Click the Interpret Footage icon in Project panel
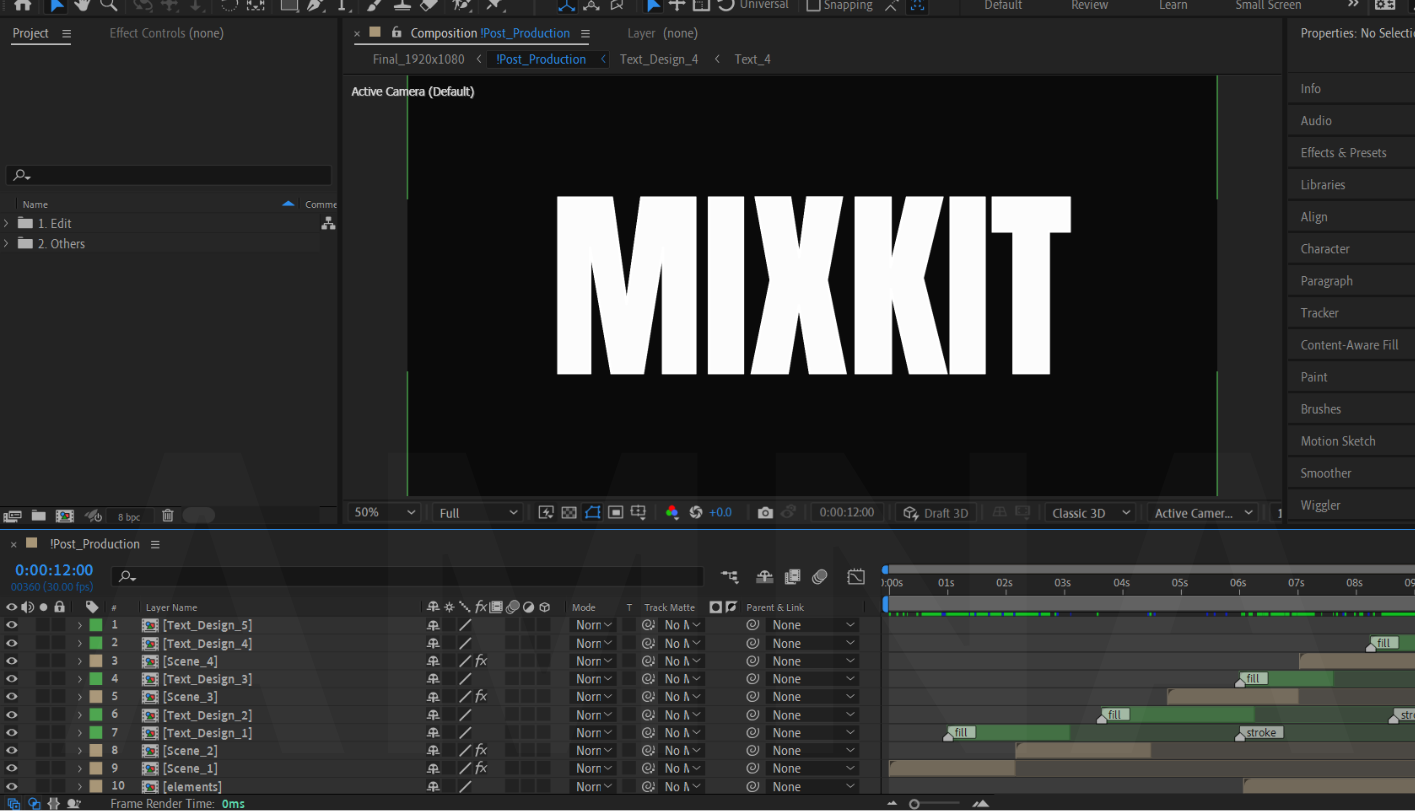 pyautogui.click(x=13, y=516)
